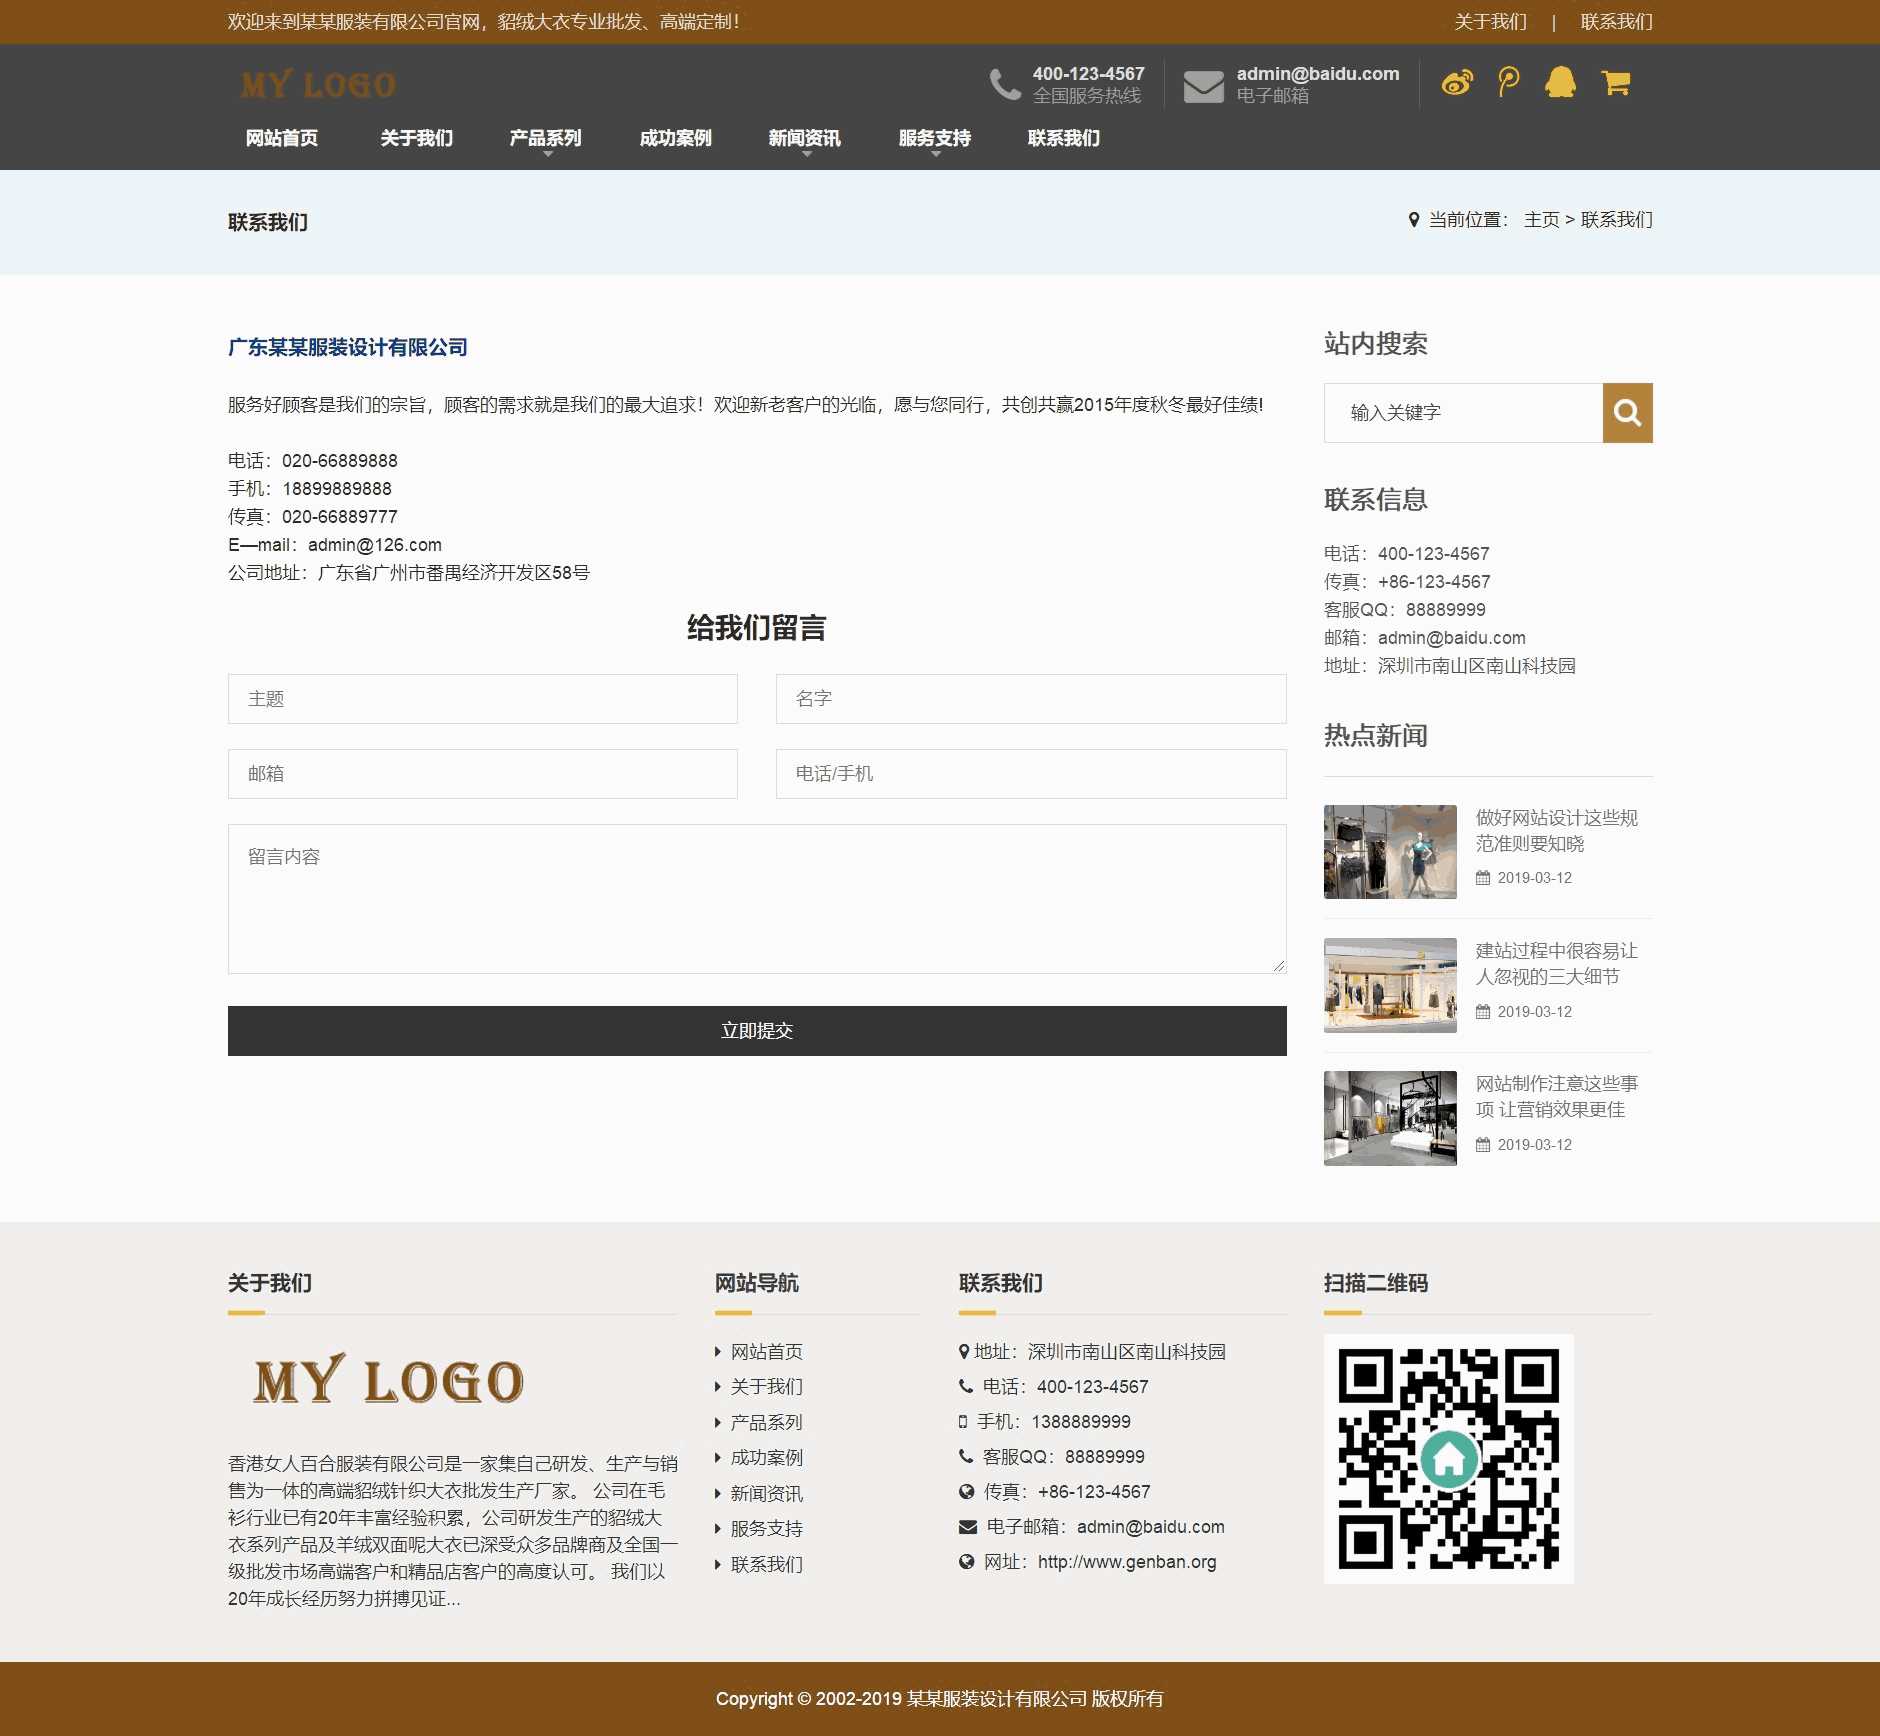
Task: Click the QQ penguin icon
Action: (1560, 83)
